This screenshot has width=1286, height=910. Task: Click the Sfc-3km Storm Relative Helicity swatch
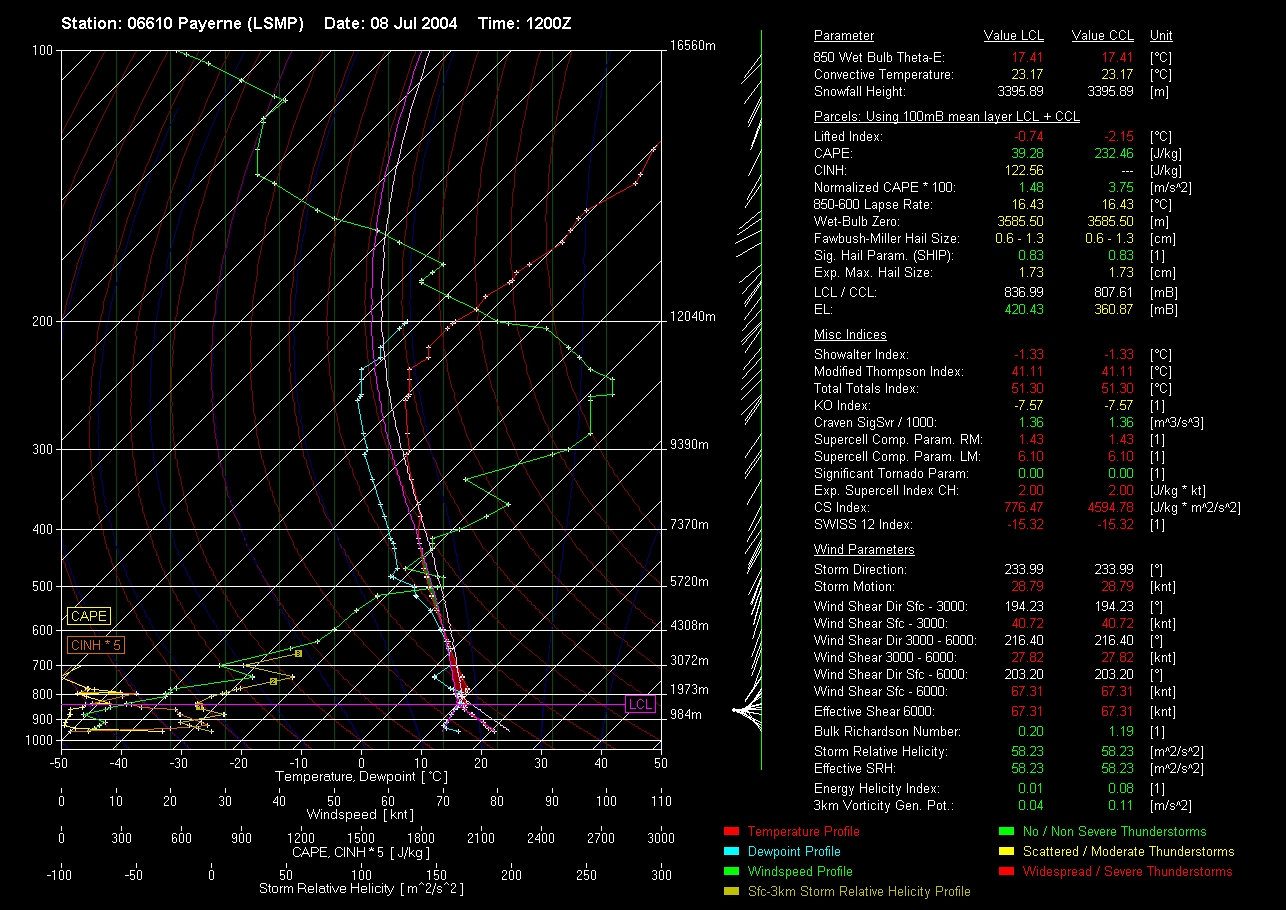tap(730, 891)
